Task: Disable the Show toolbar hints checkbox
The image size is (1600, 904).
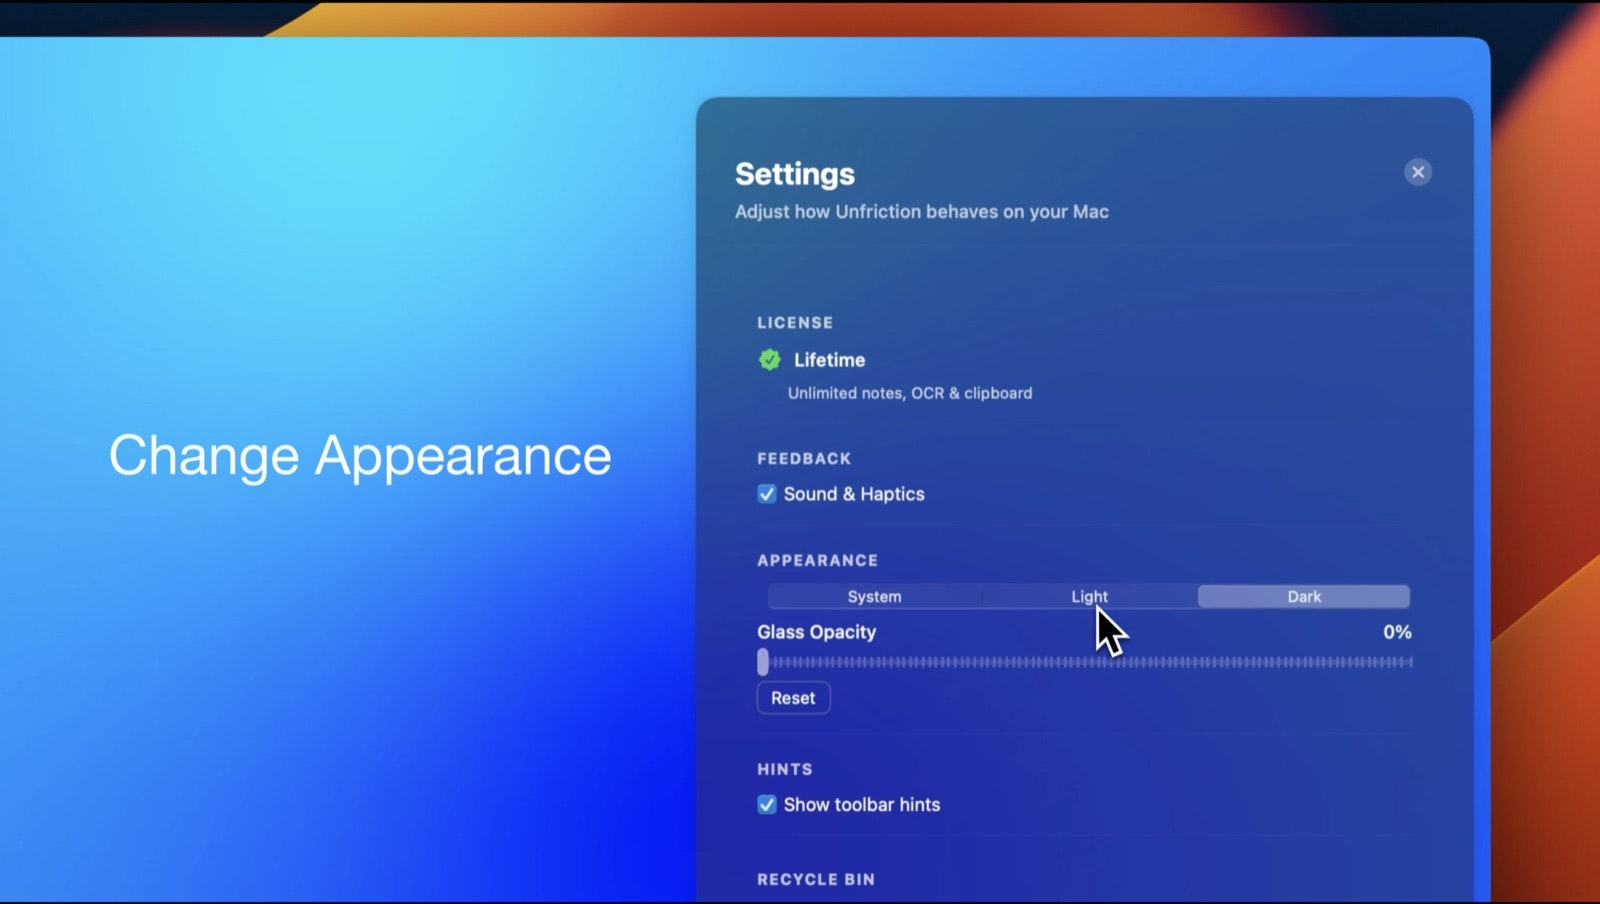Action: pyautogui.click(x=767, y=805)
